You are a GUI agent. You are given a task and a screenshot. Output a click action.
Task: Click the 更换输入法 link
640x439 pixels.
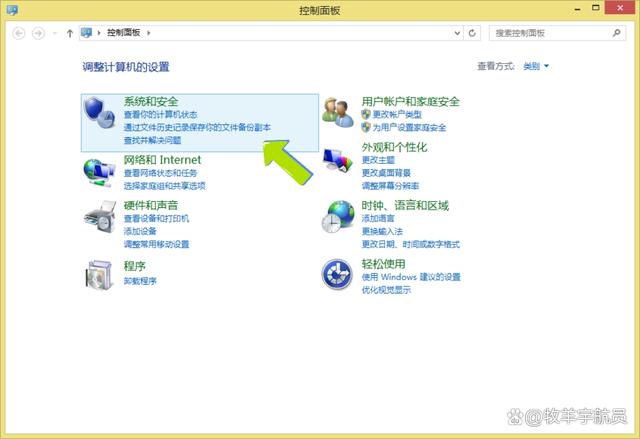tap(382, 231)
